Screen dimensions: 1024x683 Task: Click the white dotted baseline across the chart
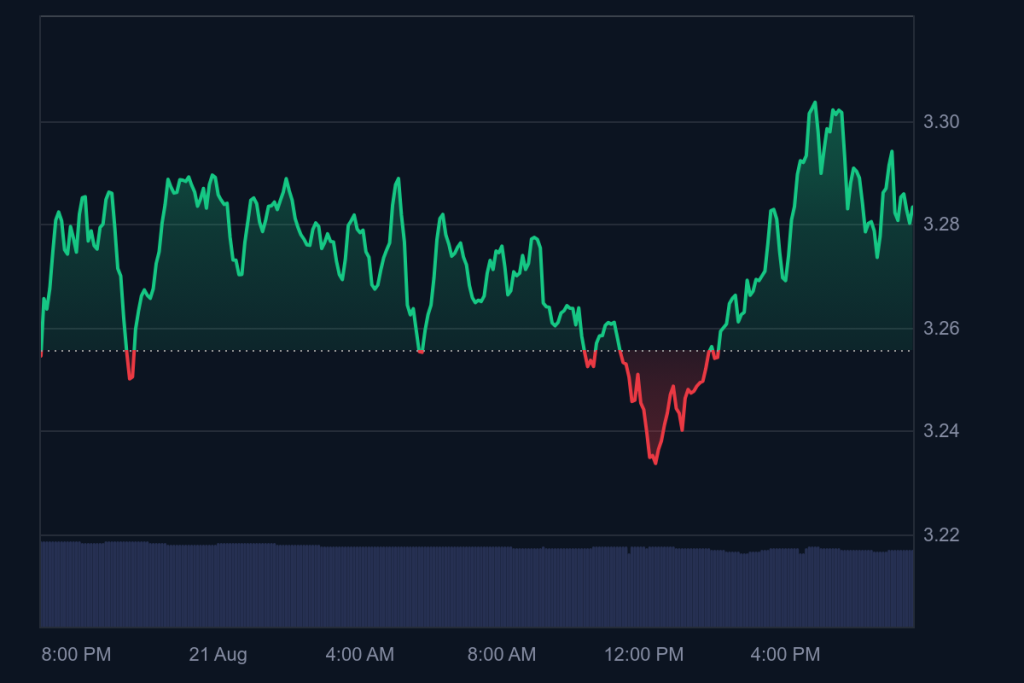coord(300,351)
